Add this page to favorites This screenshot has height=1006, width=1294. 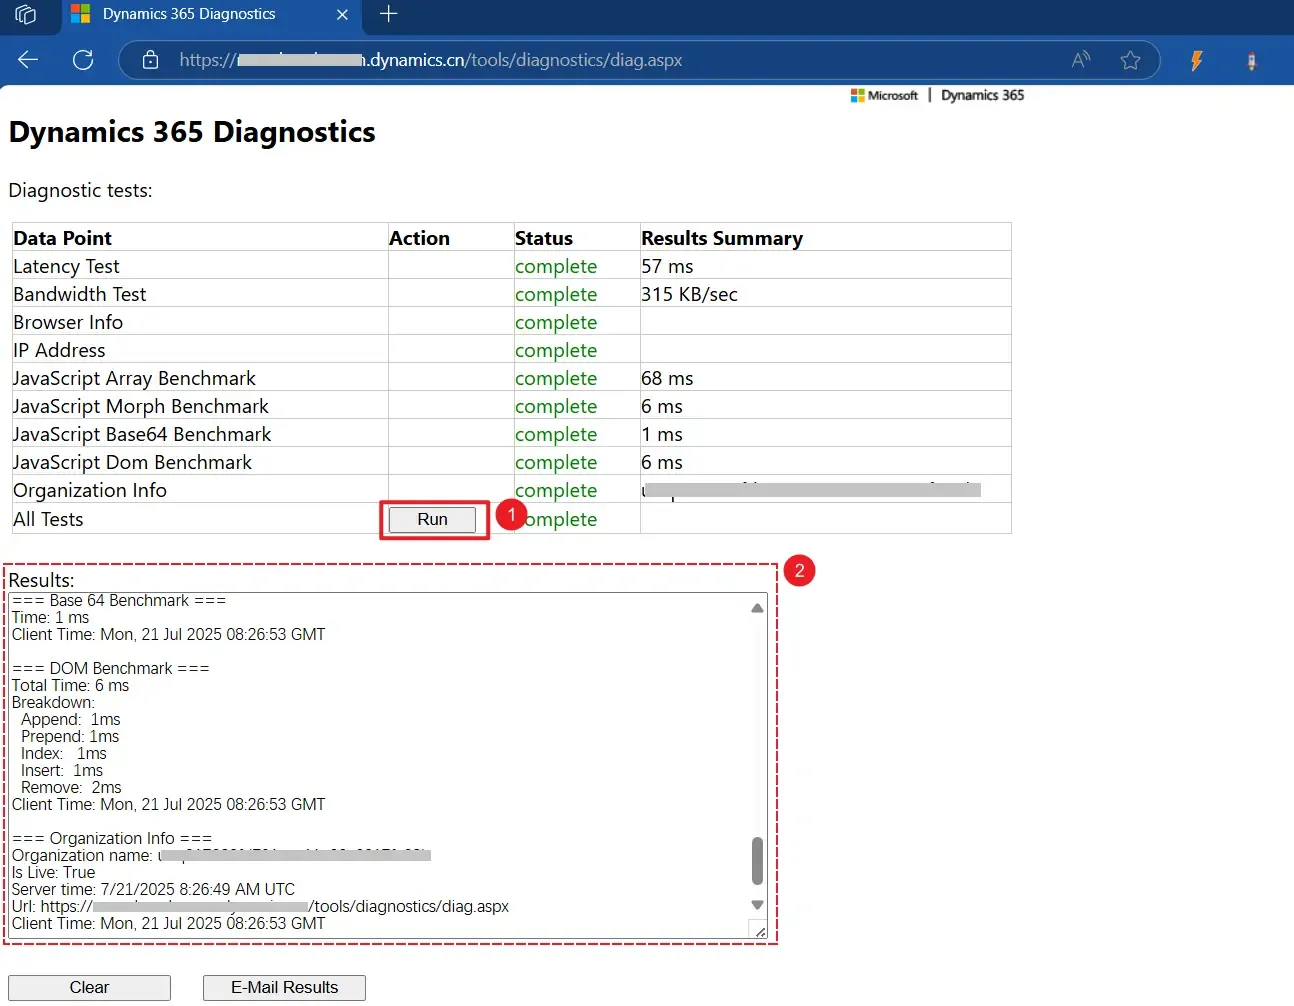[1131, 60]
